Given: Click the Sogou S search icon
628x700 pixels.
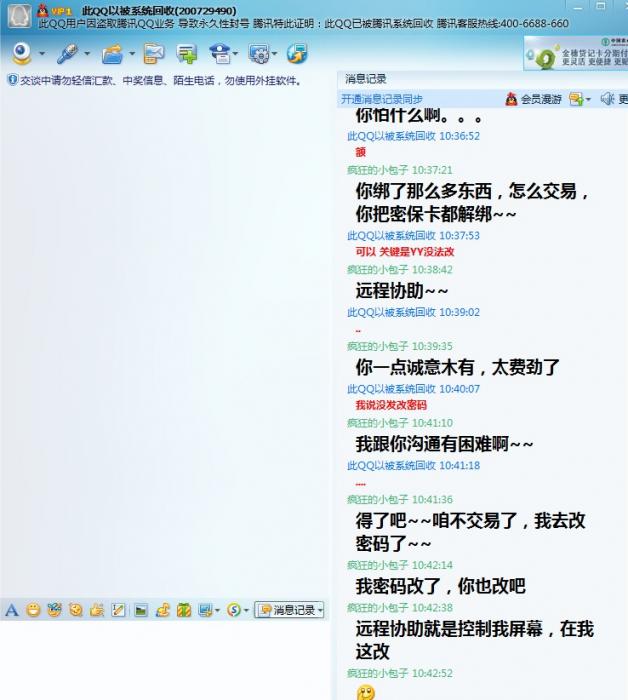Looking at the screenshot, I should (x=234, y=609).
